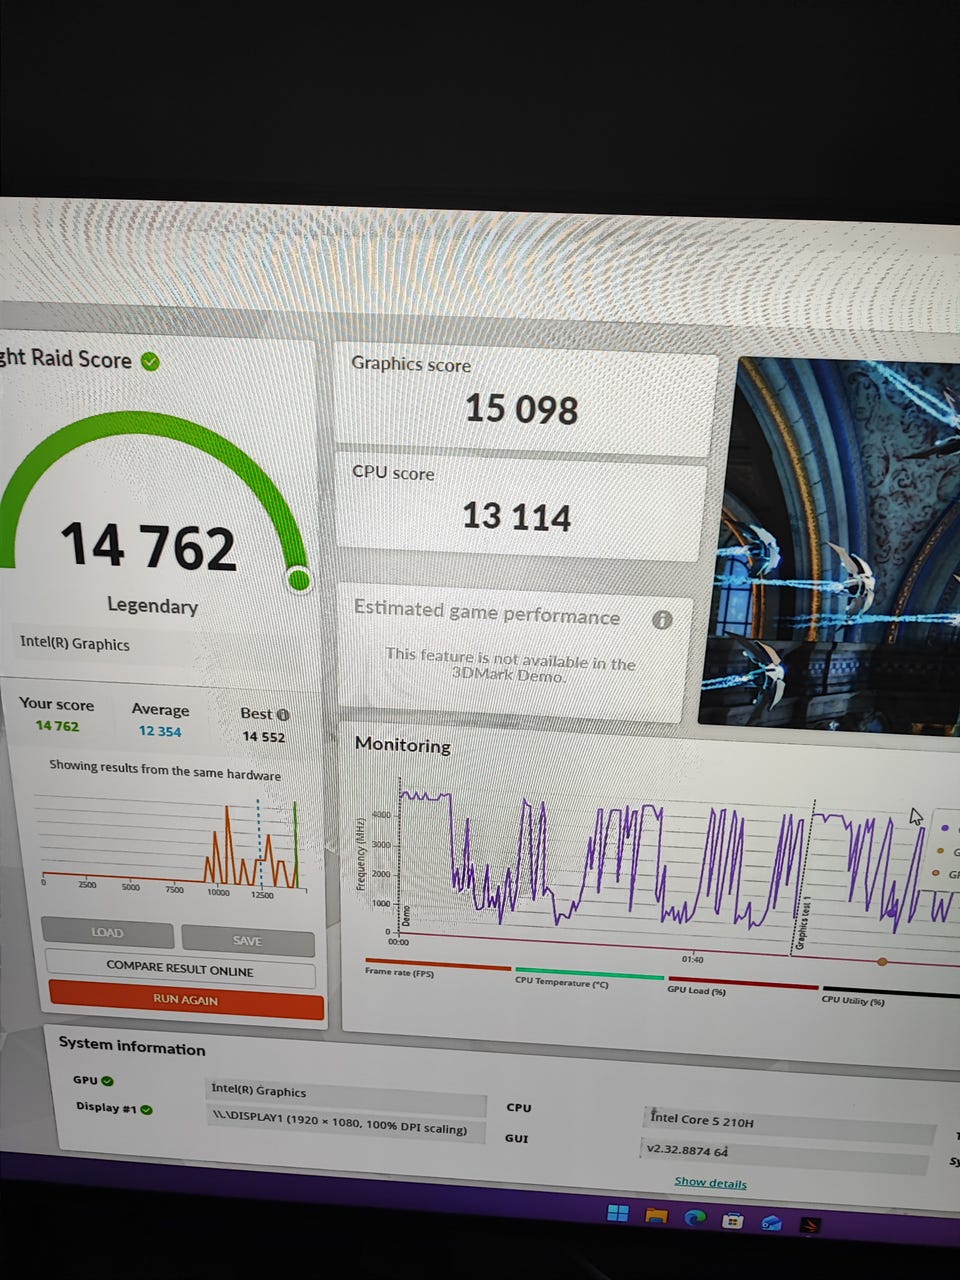Click the green checkmark beside Night Raid Score
The image size is (960, 1280).
click(x=150, y=361)
